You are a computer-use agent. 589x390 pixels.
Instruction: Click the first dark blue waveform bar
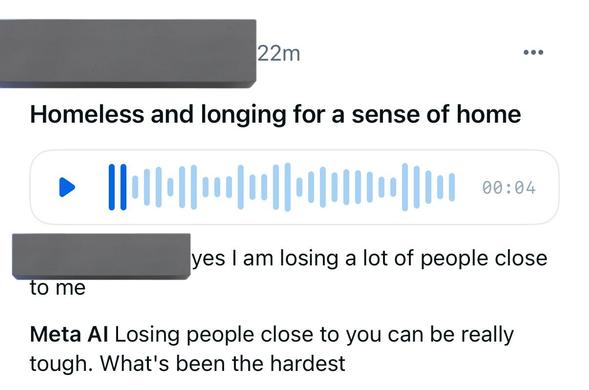pos(112,187)
